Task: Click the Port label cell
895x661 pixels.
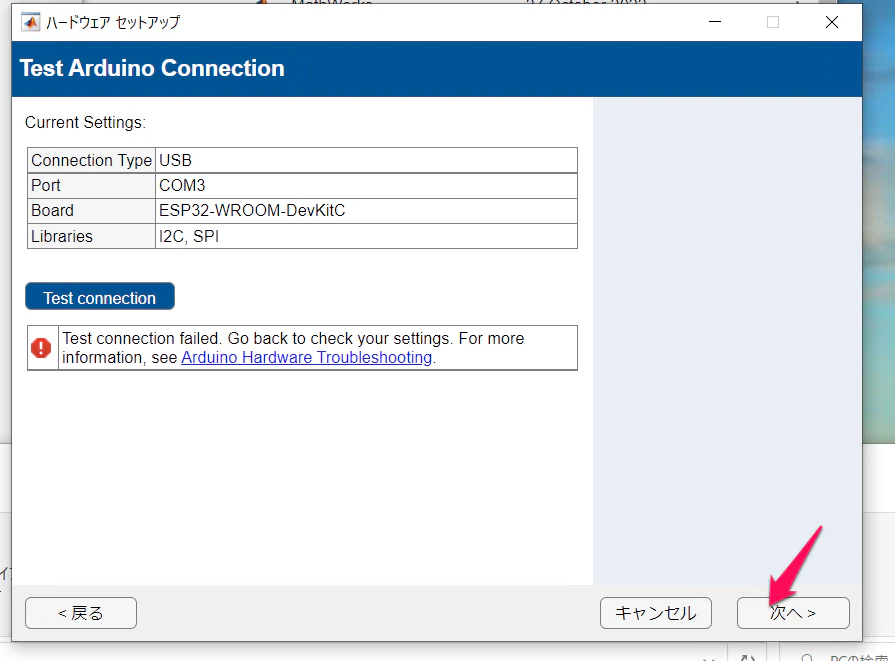Action: click(x=91, y=186)
